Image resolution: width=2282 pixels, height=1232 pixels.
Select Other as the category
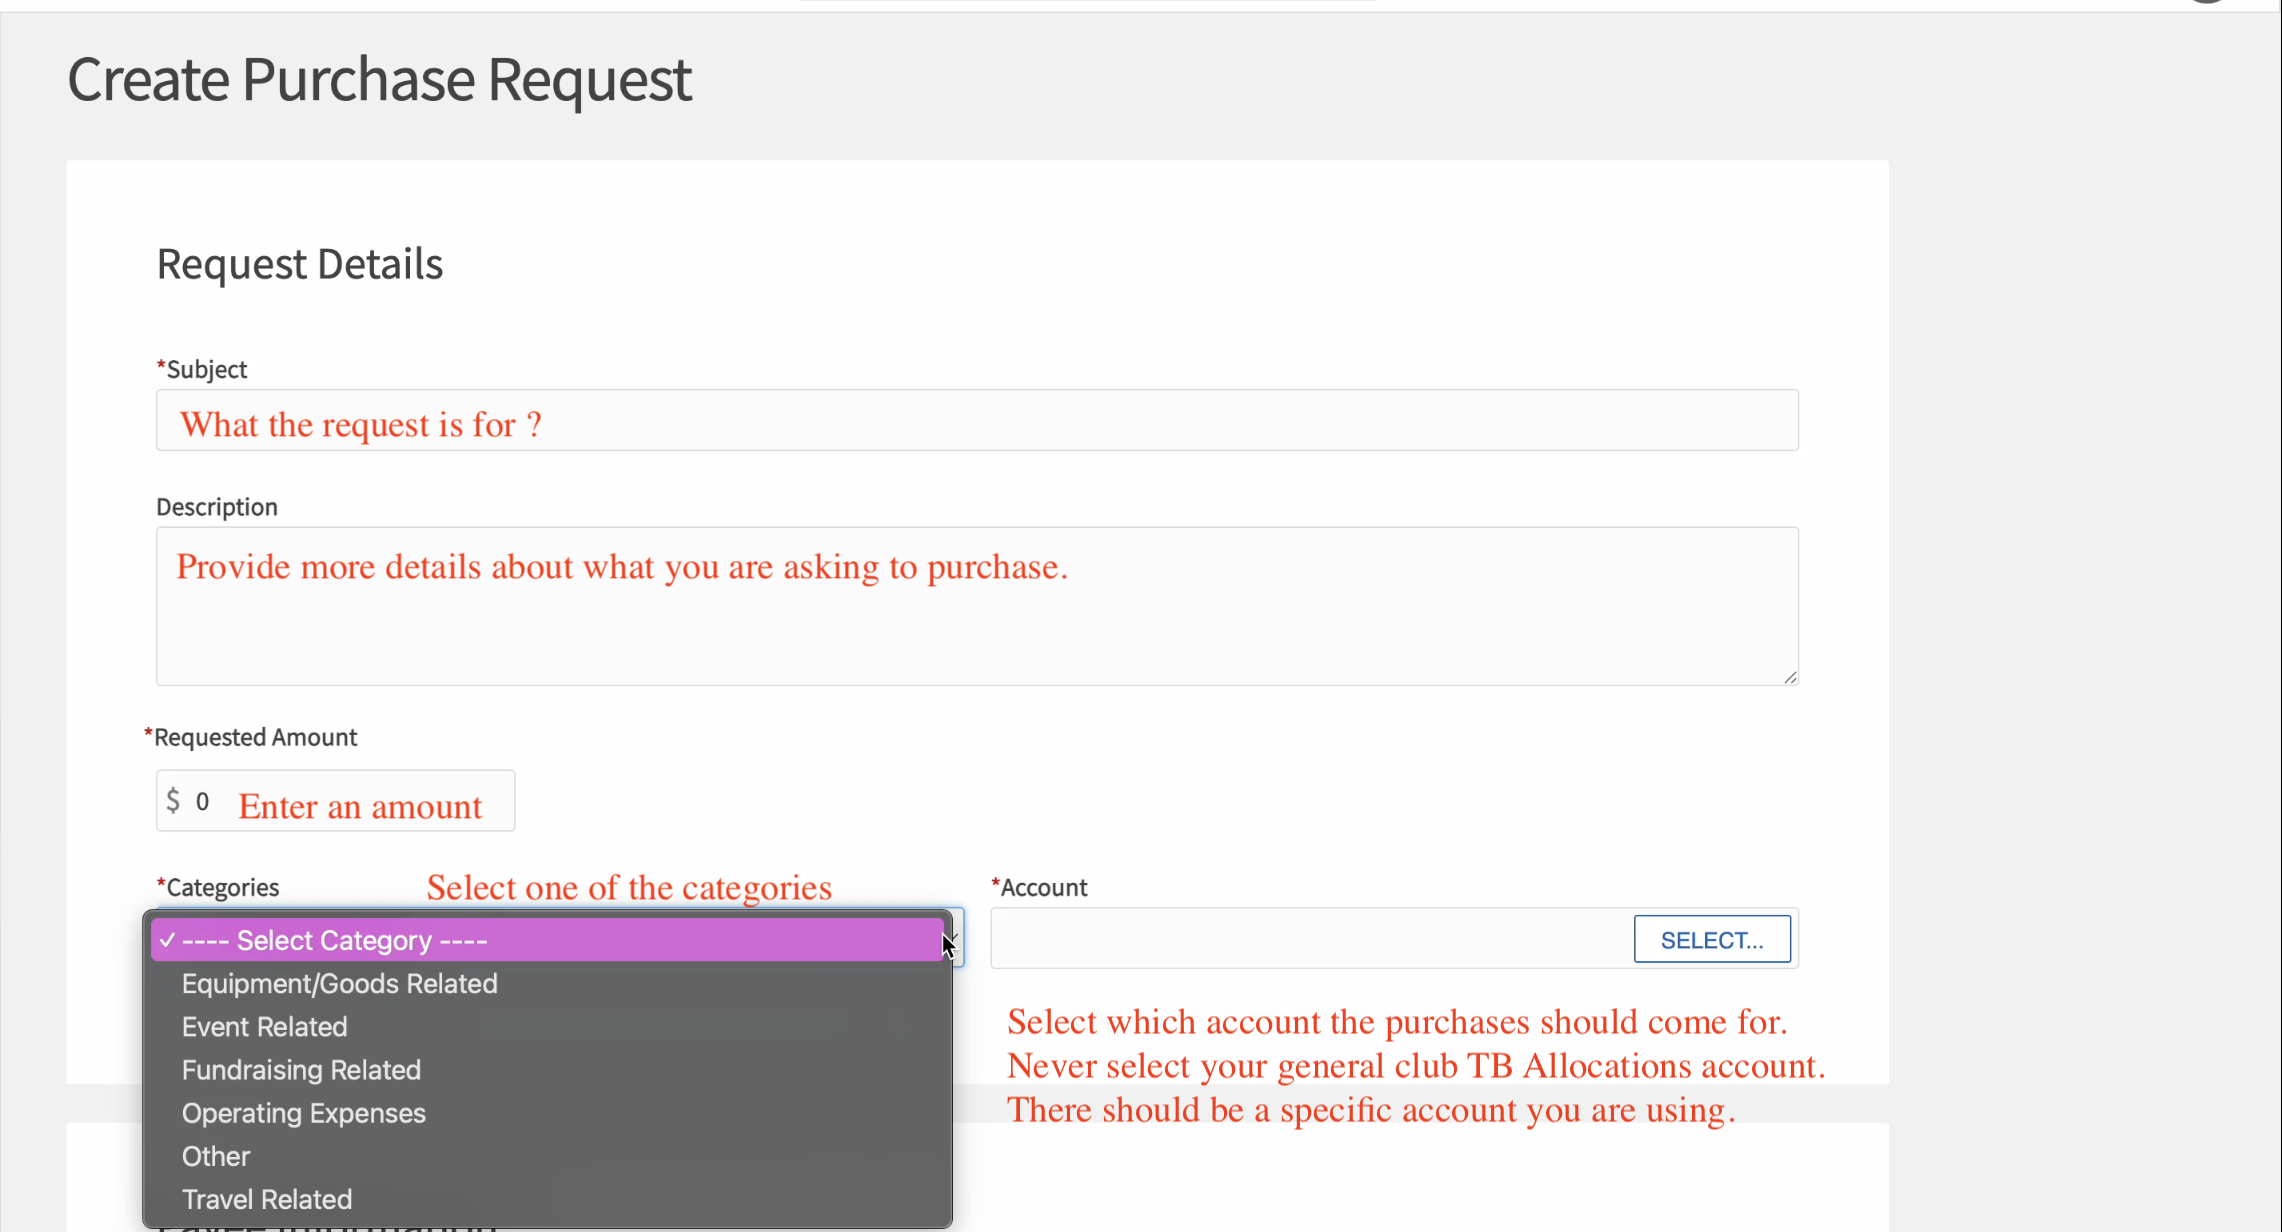(215, 1156)
